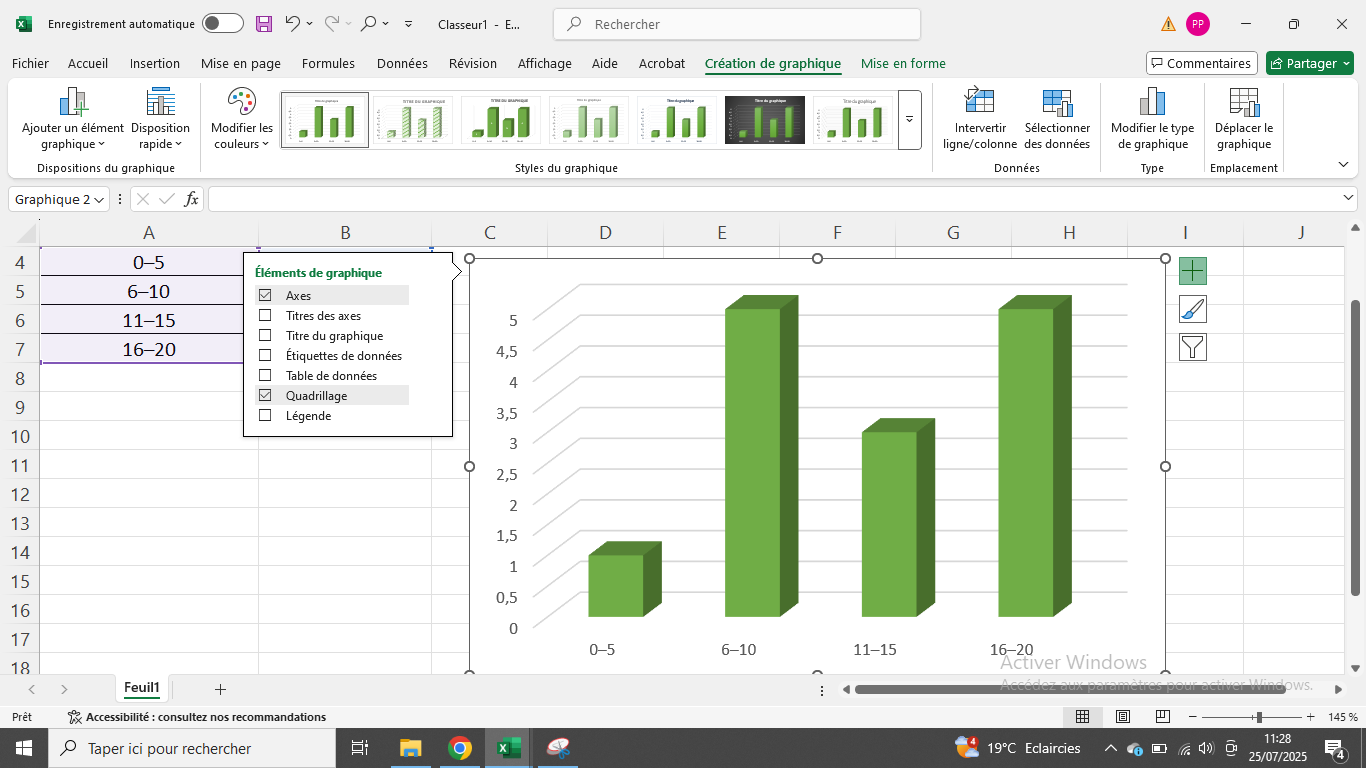Open Quick Access Toolbar customize arrow

coord(408,24)
